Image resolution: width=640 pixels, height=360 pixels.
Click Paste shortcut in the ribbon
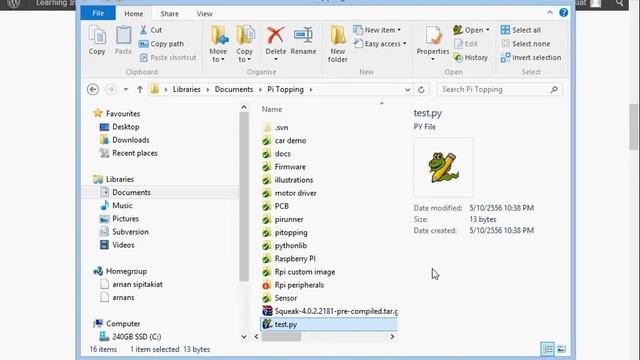[x=168, y=58]
